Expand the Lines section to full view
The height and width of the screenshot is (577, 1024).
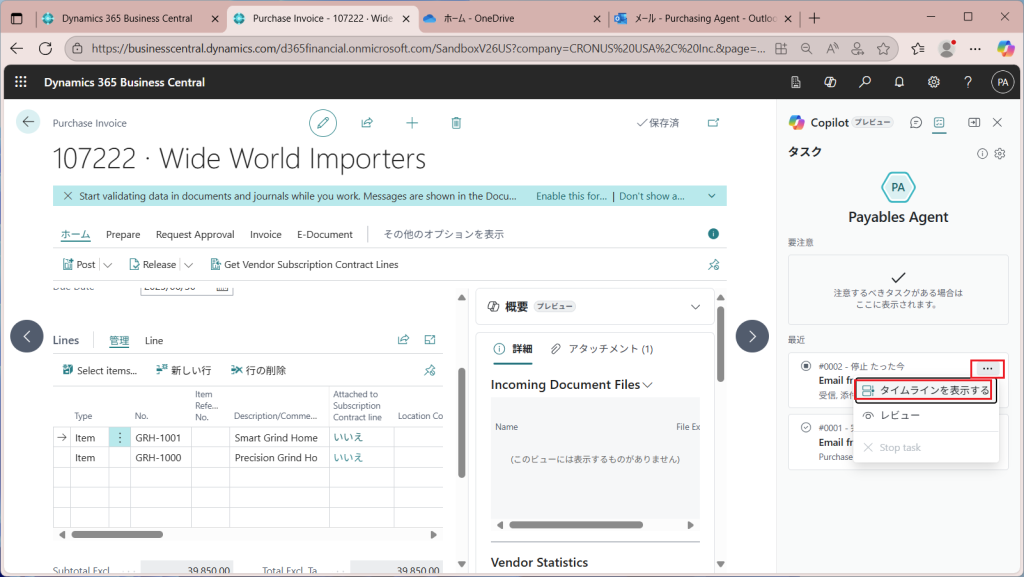(430, 339)
